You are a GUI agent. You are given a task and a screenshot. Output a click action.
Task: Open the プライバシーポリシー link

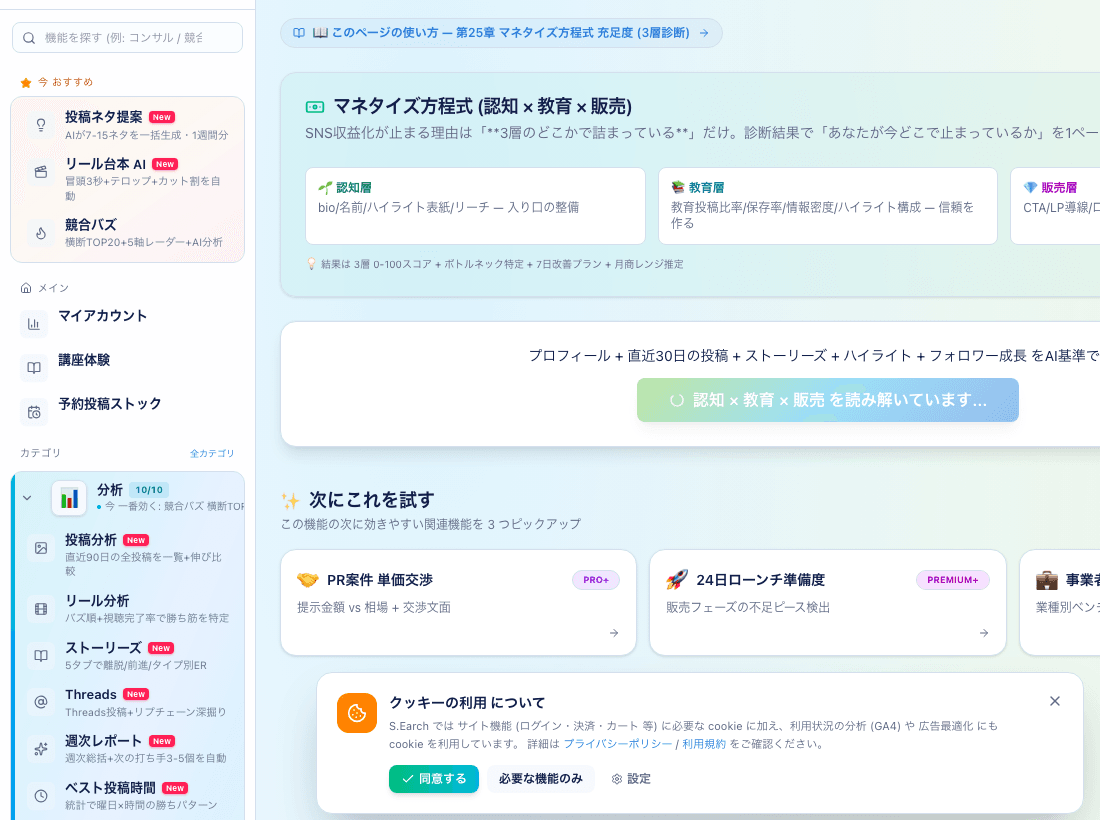click(617, 744)
